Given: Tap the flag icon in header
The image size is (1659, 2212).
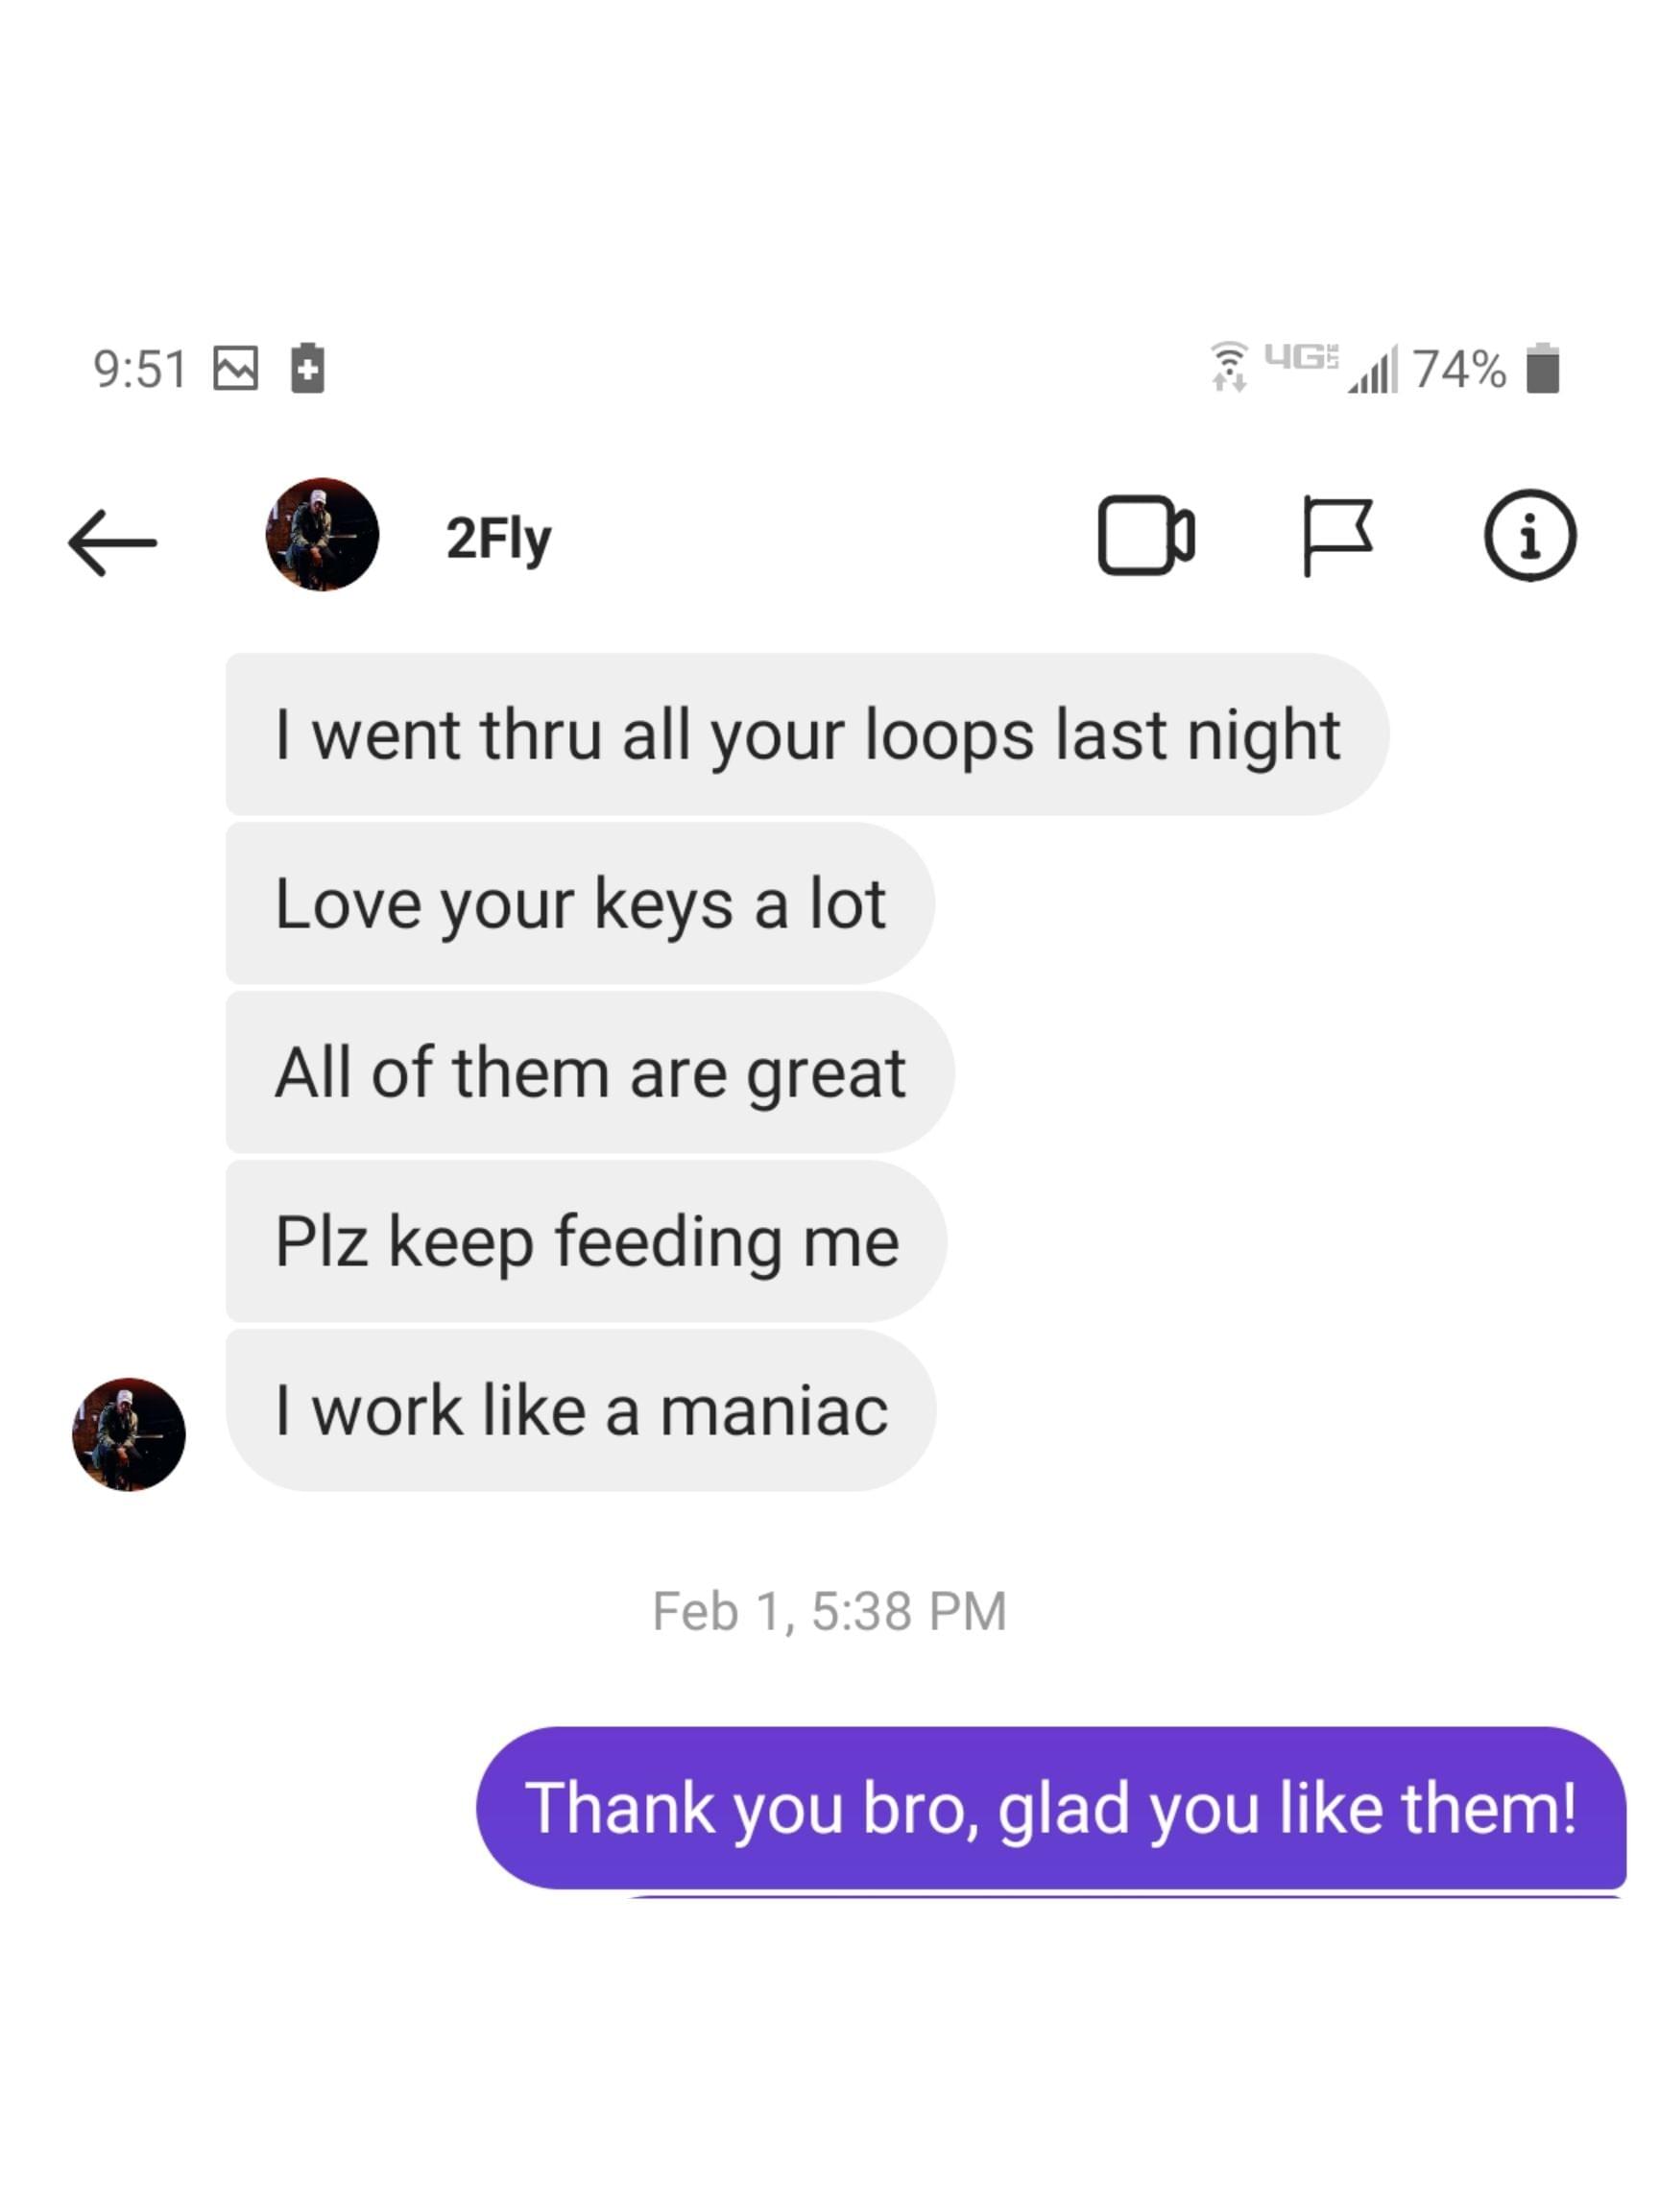Looking at the screenshot, I should 1337,536.
